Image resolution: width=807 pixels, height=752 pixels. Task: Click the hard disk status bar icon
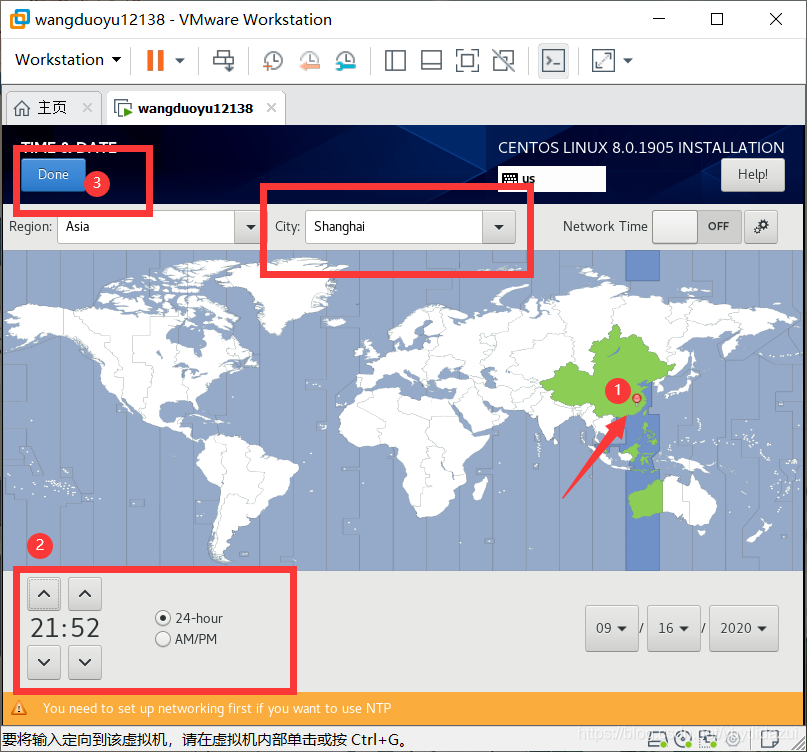(658, 740)
